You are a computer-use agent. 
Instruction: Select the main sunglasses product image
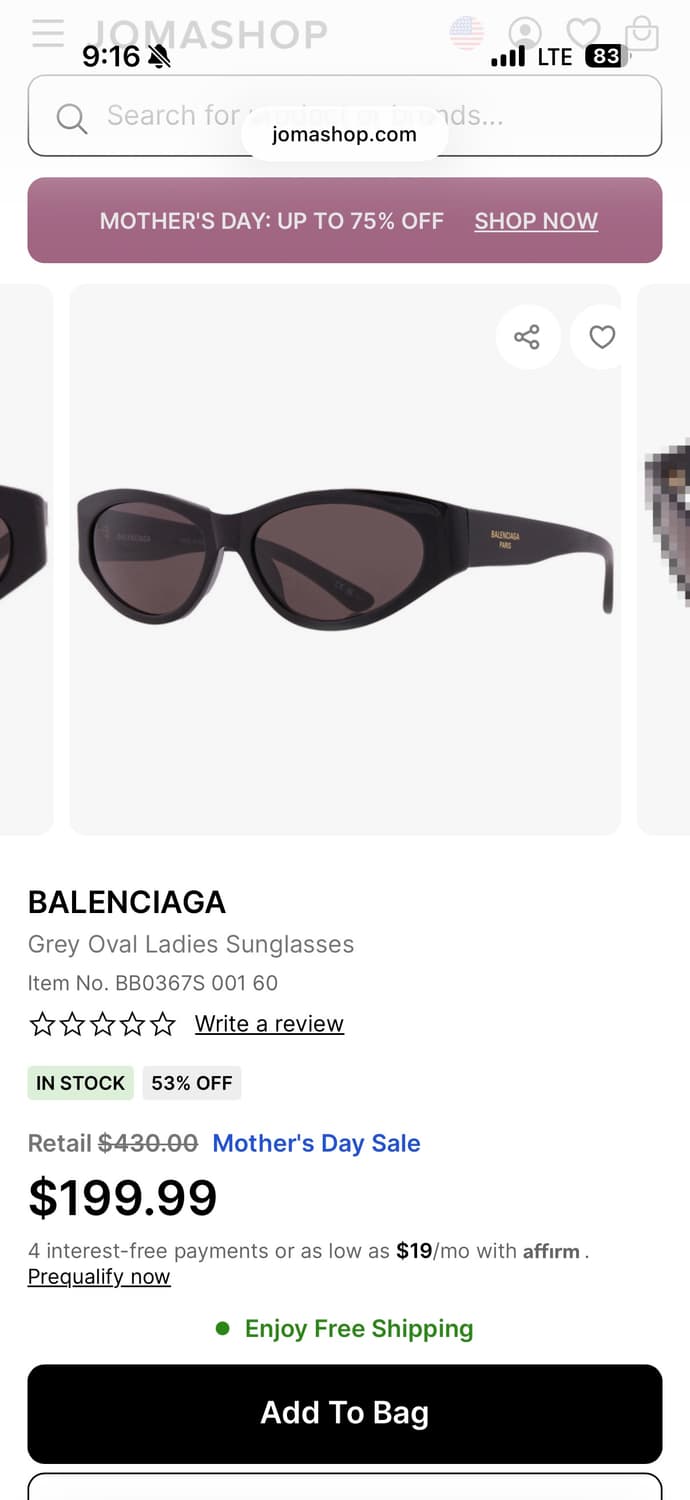[x=345, y=559]
